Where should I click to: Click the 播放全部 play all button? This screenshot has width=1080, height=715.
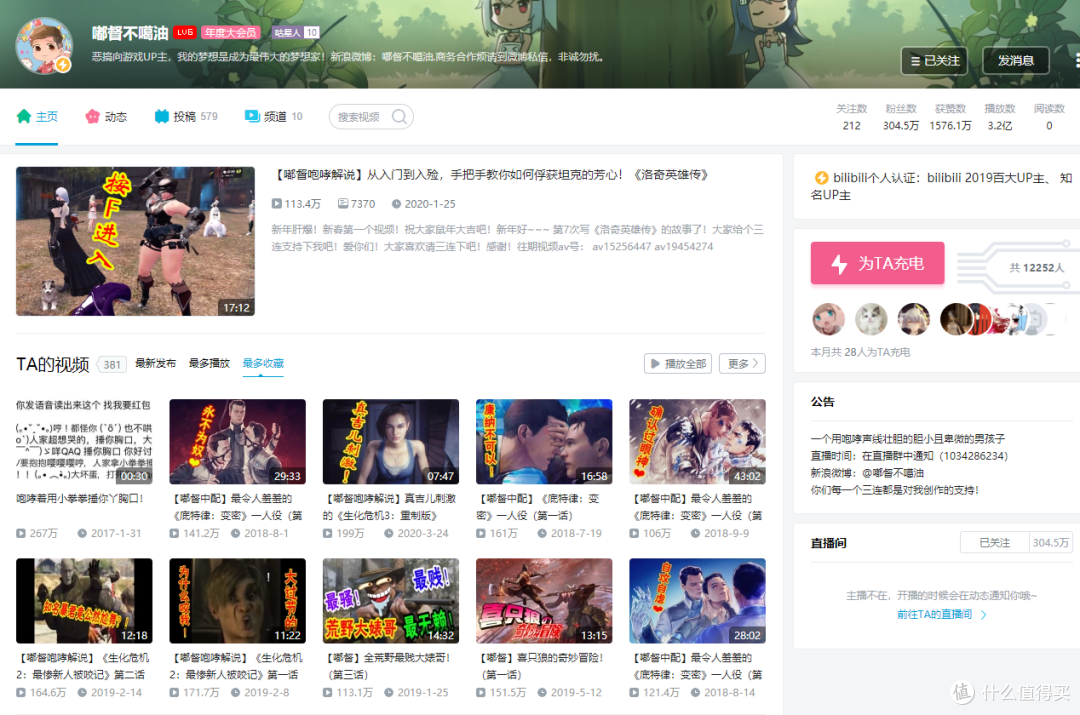click(678, 364)
